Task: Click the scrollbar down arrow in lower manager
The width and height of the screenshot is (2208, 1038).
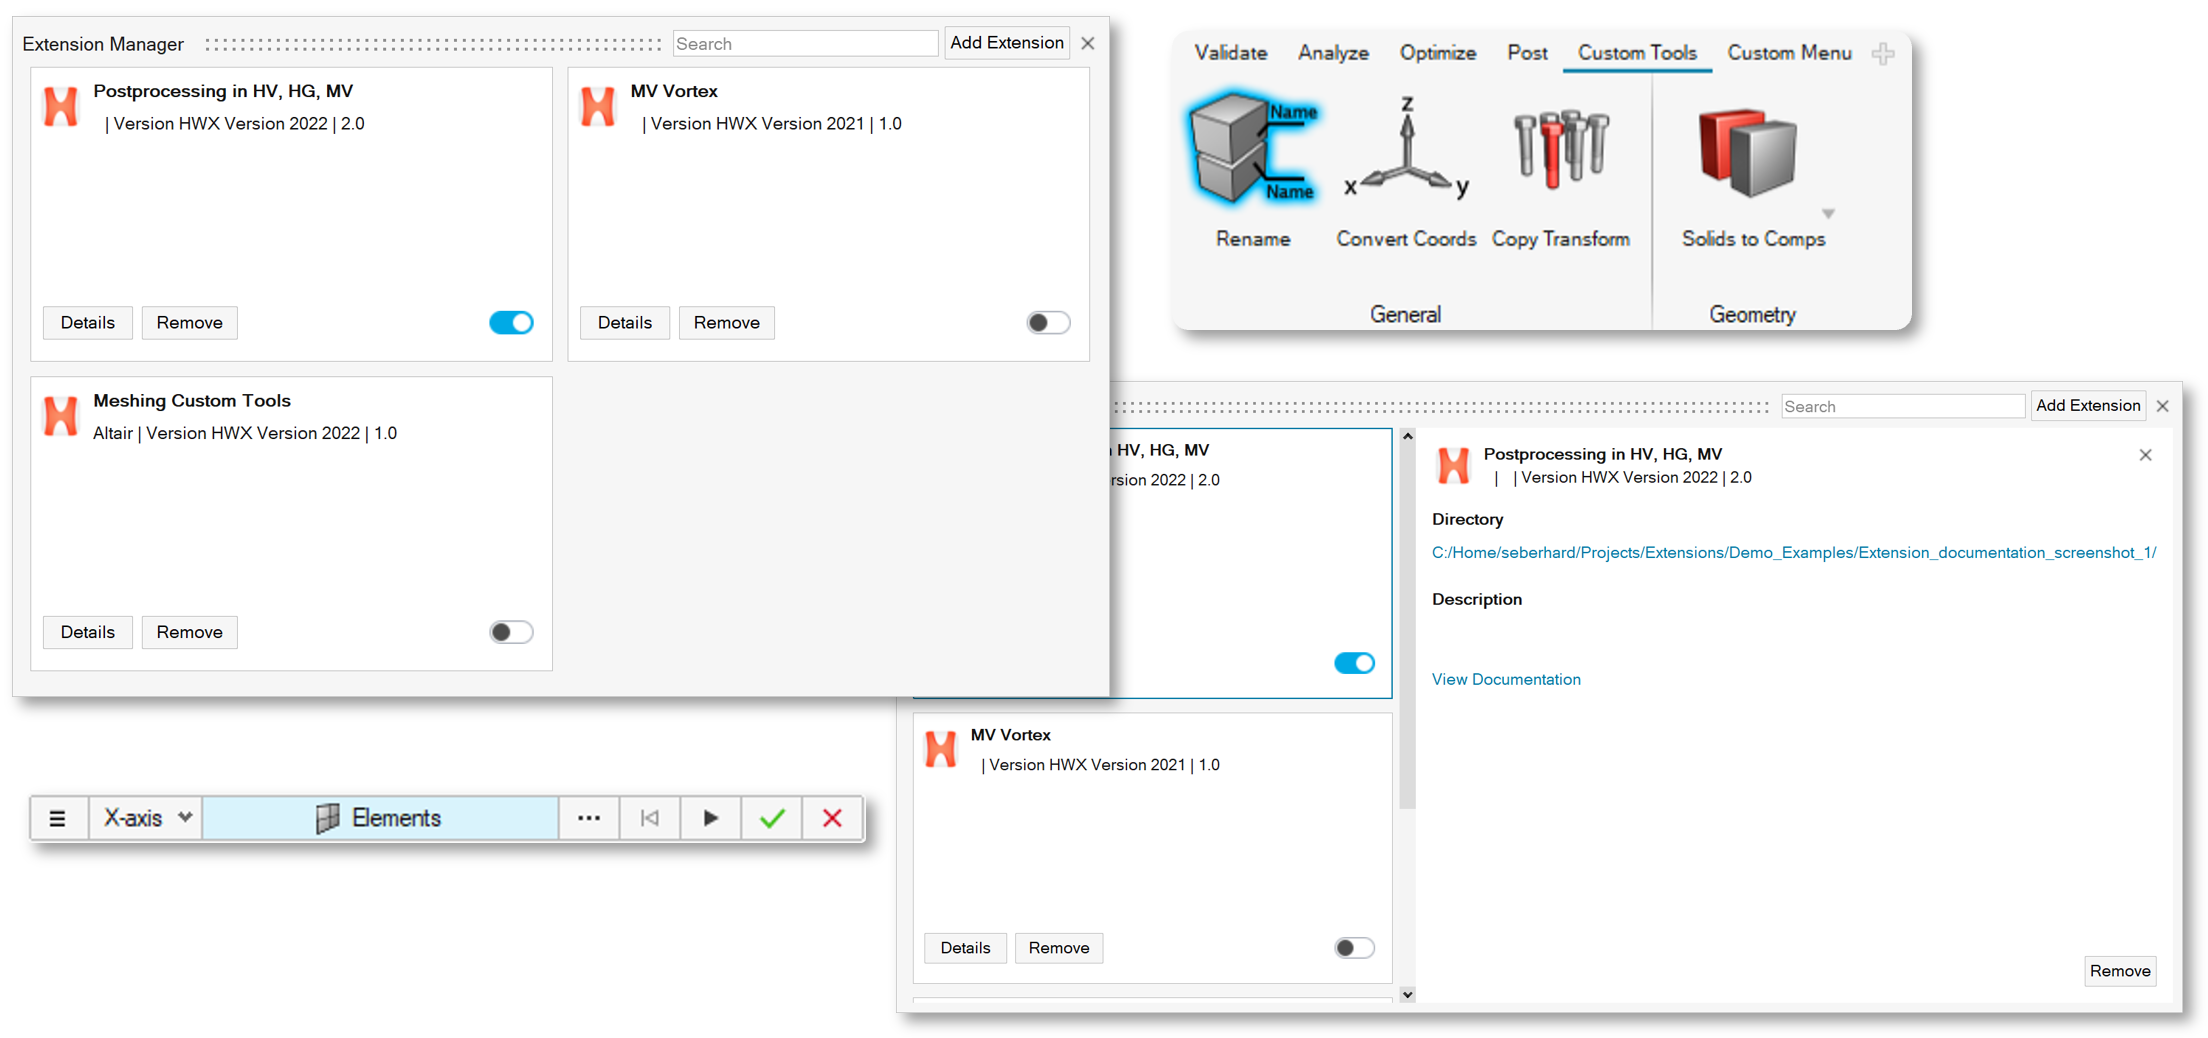Action: [x=1408, y=994]
